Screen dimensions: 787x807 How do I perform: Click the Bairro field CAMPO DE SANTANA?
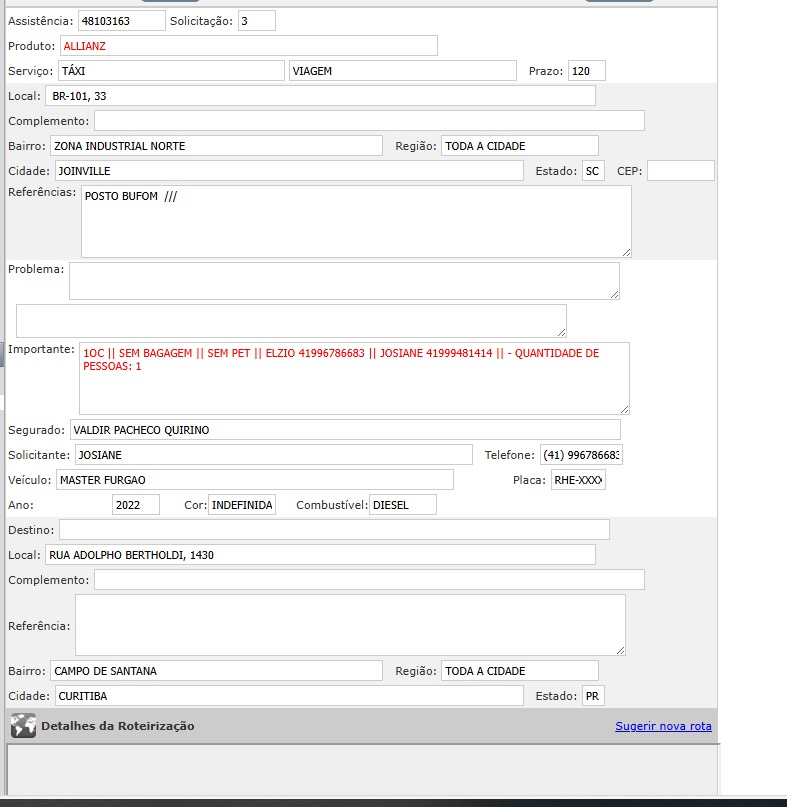(x=216, y=671)
